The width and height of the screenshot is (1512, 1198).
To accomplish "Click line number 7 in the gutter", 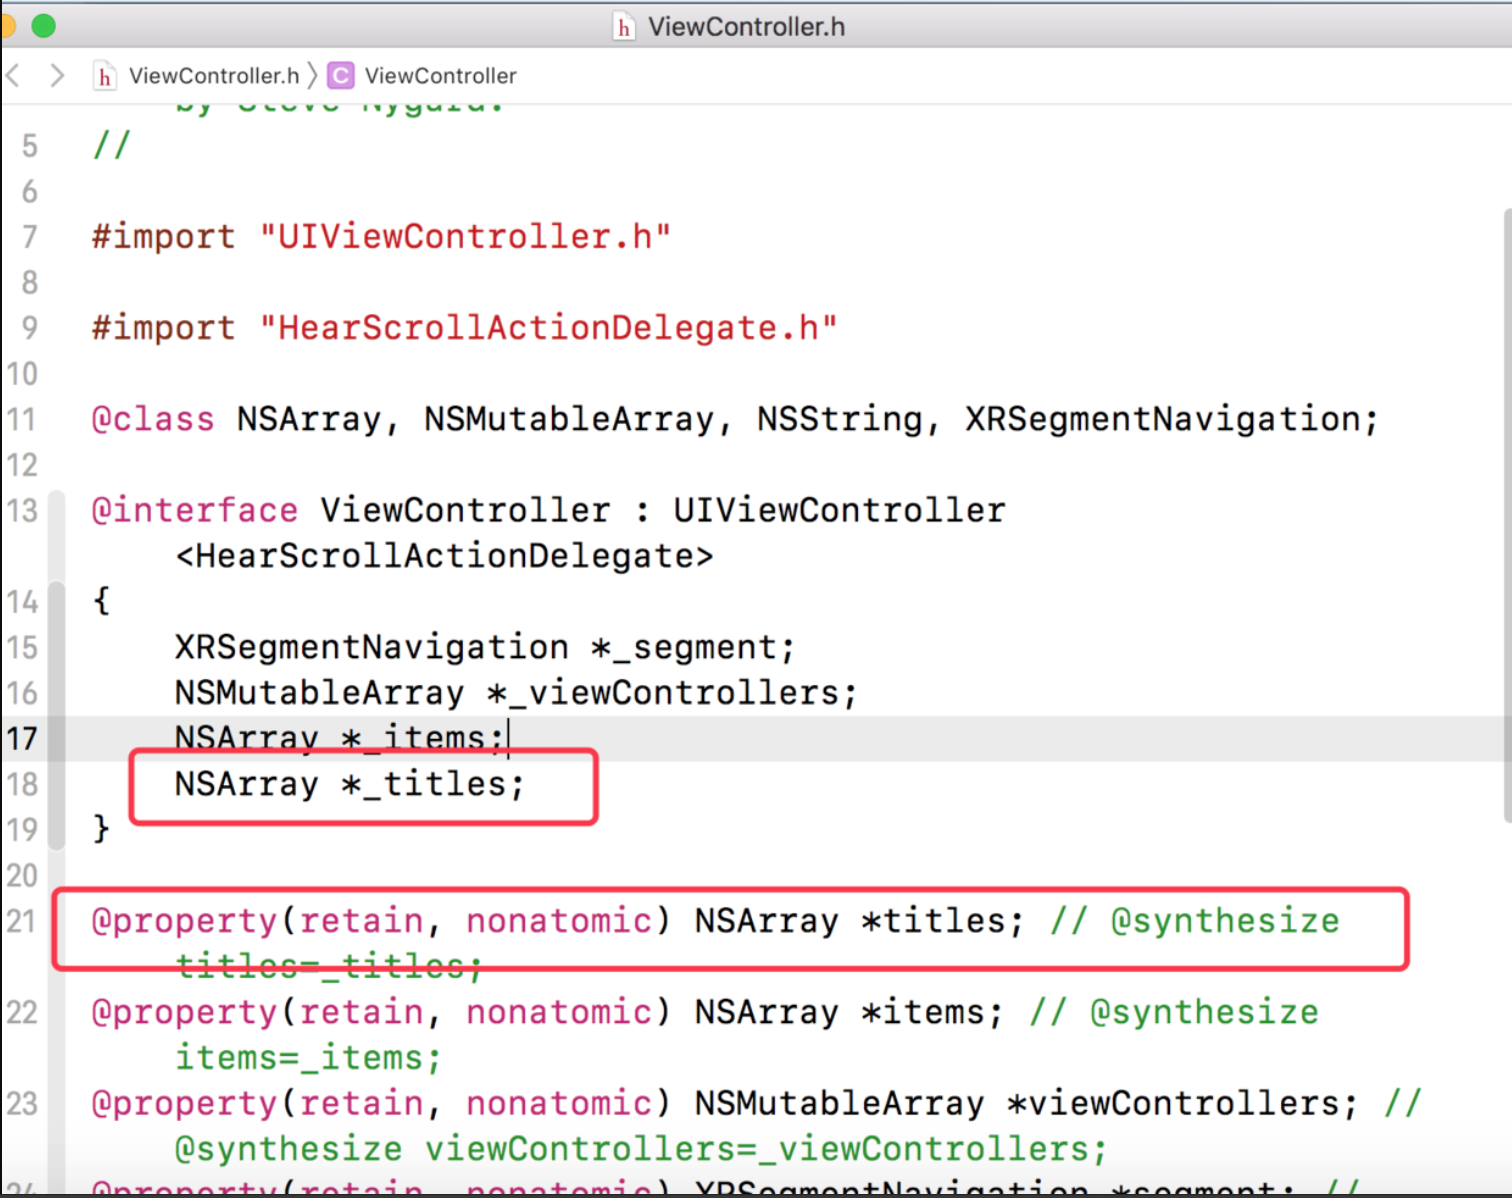I will coord(30,237).
